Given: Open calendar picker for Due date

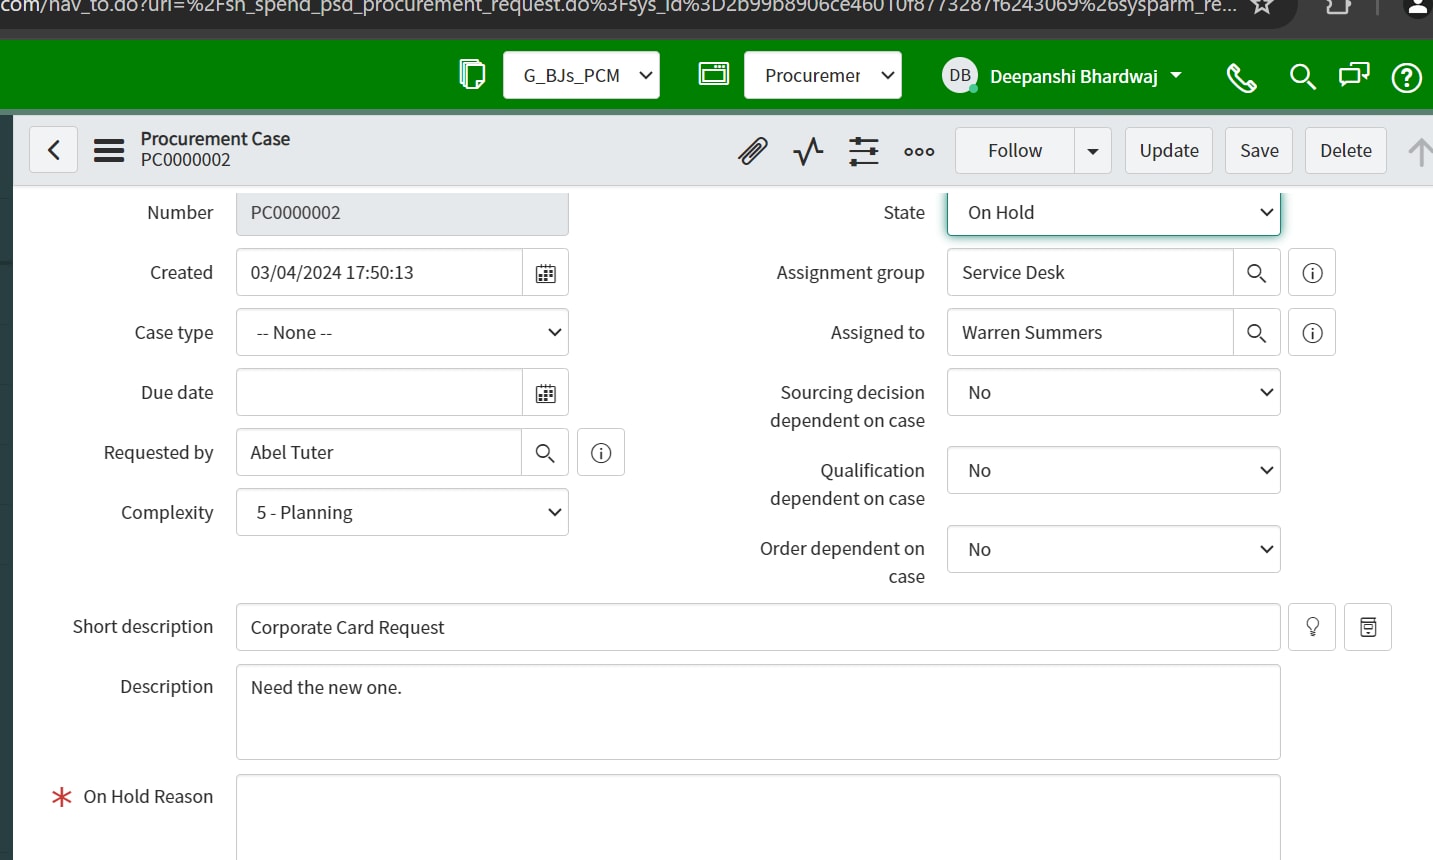Looking at the screenshot, I should point(545,393).
